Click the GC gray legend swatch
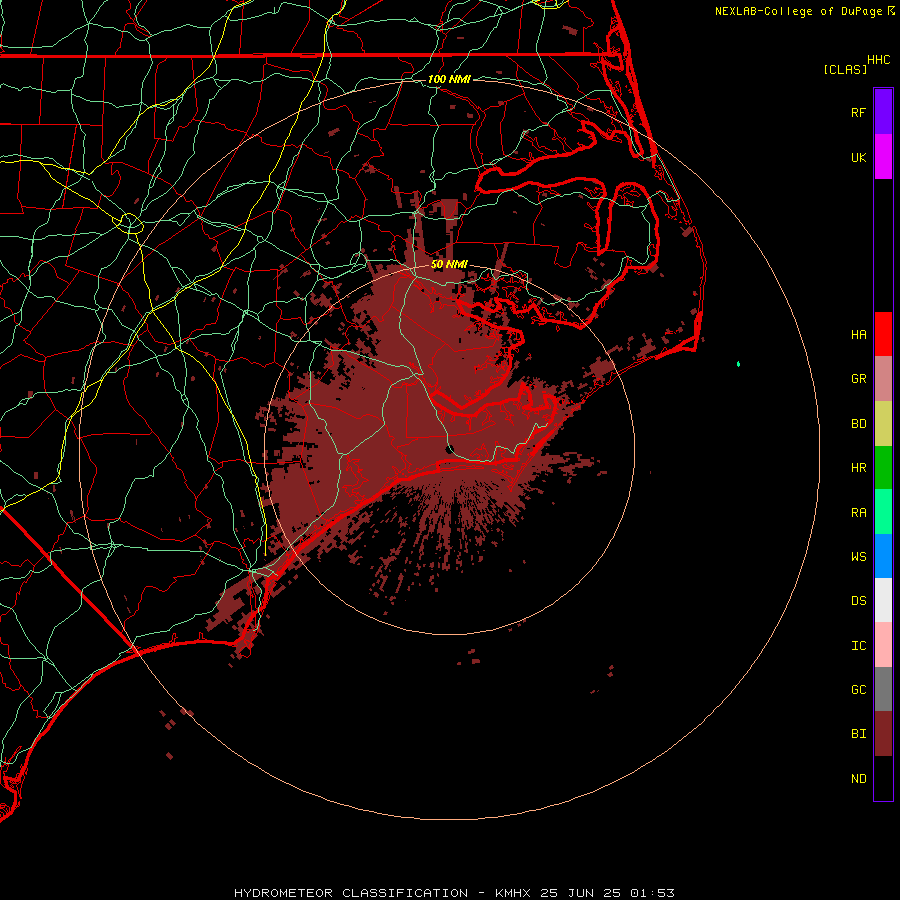 (883, 689)
